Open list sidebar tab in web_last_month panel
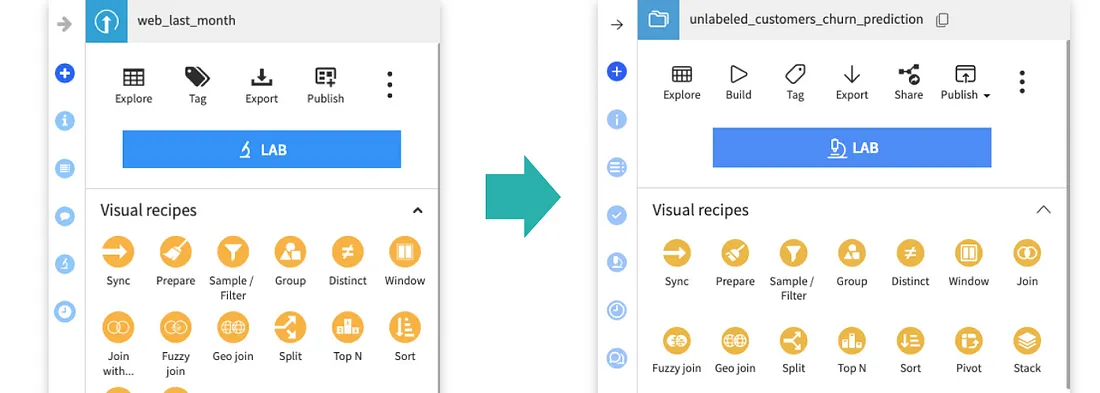Viewport: 1100px width, 393px height. (x=65, y=168)
